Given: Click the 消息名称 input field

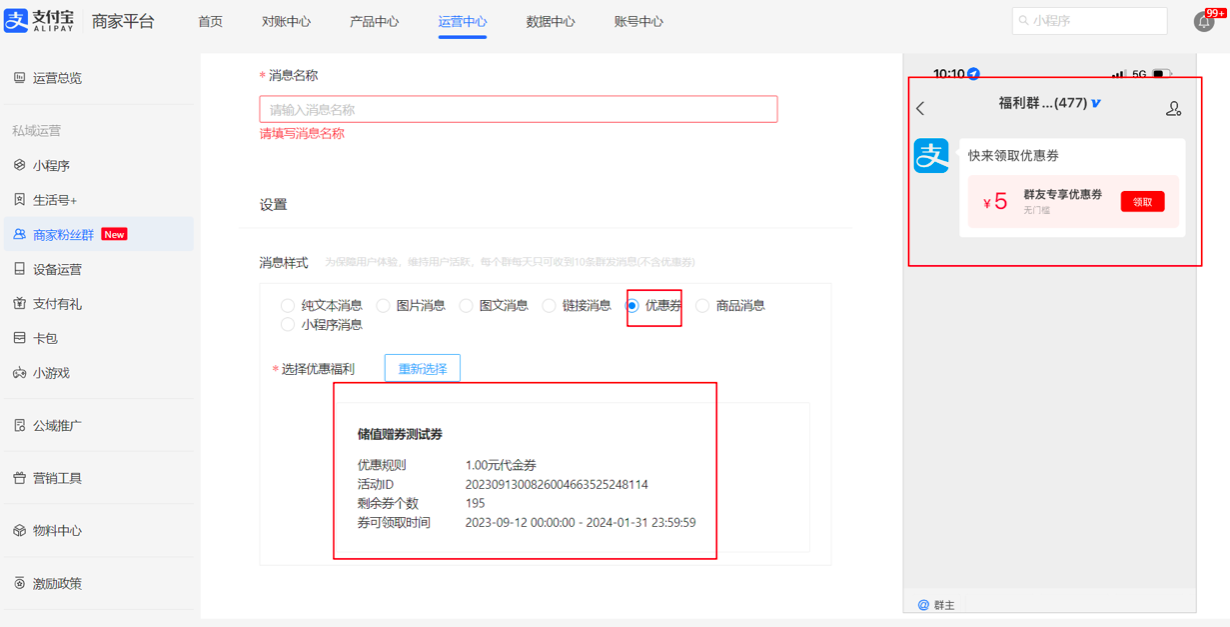Looking at the screenshot, I should [x=518, y=109].
